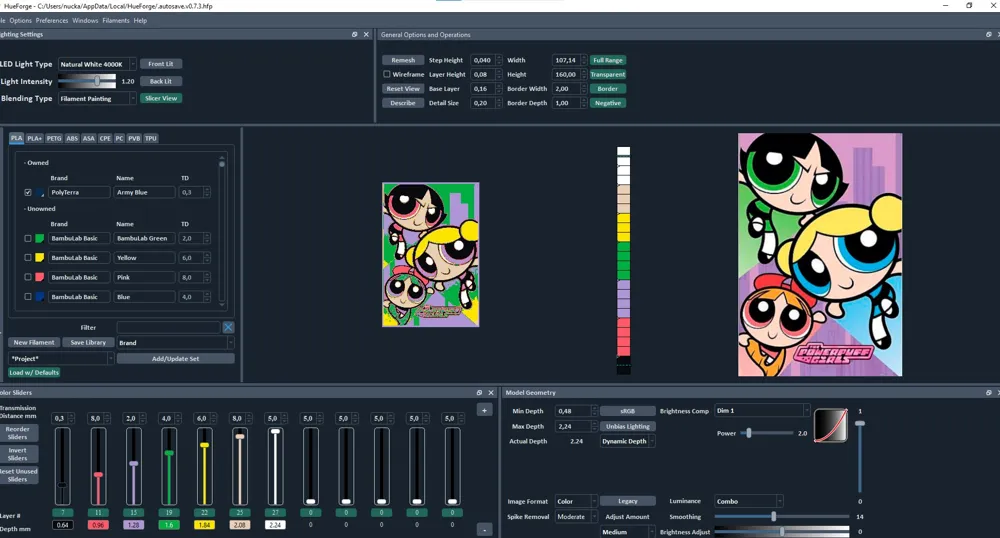Check the BambuLab Basic Pink filament checkbox

click(x=27, y=277)
